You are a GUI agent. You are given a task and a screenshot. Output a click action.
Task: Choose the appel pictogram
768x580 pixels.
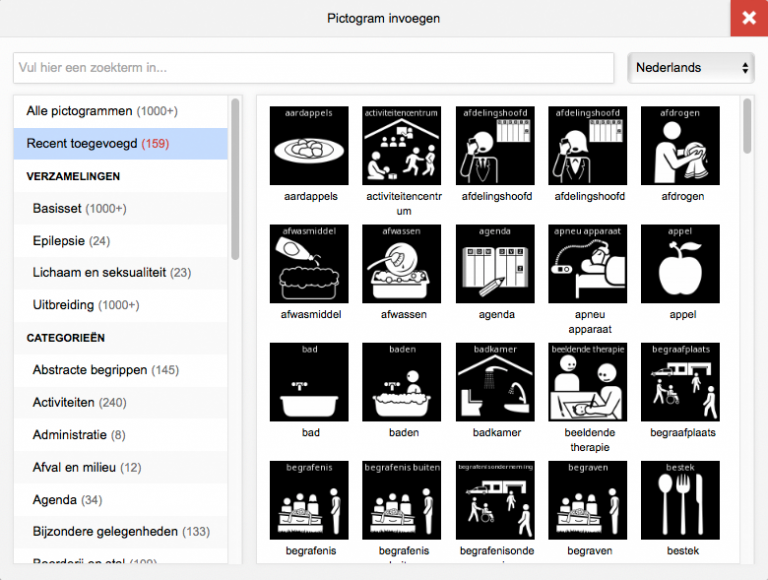pos(680,264)
